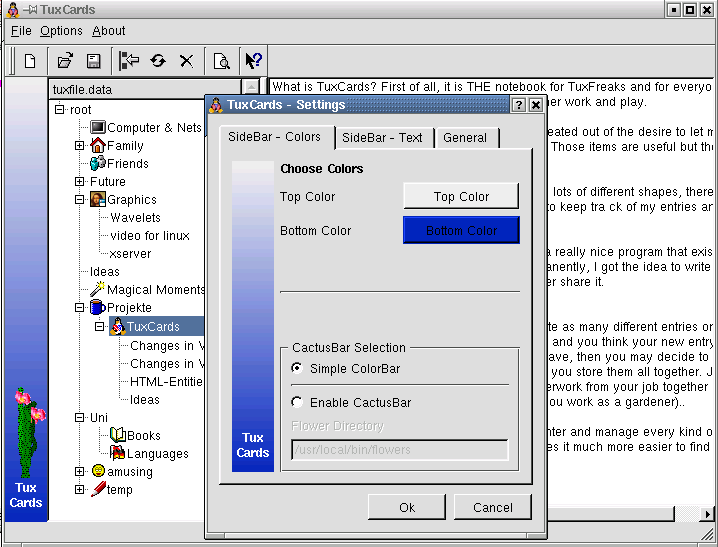The height and width of the screenshot is (547, 718).
Task: Click the cactus flower image in sidebar
Action: pos(29,432)
